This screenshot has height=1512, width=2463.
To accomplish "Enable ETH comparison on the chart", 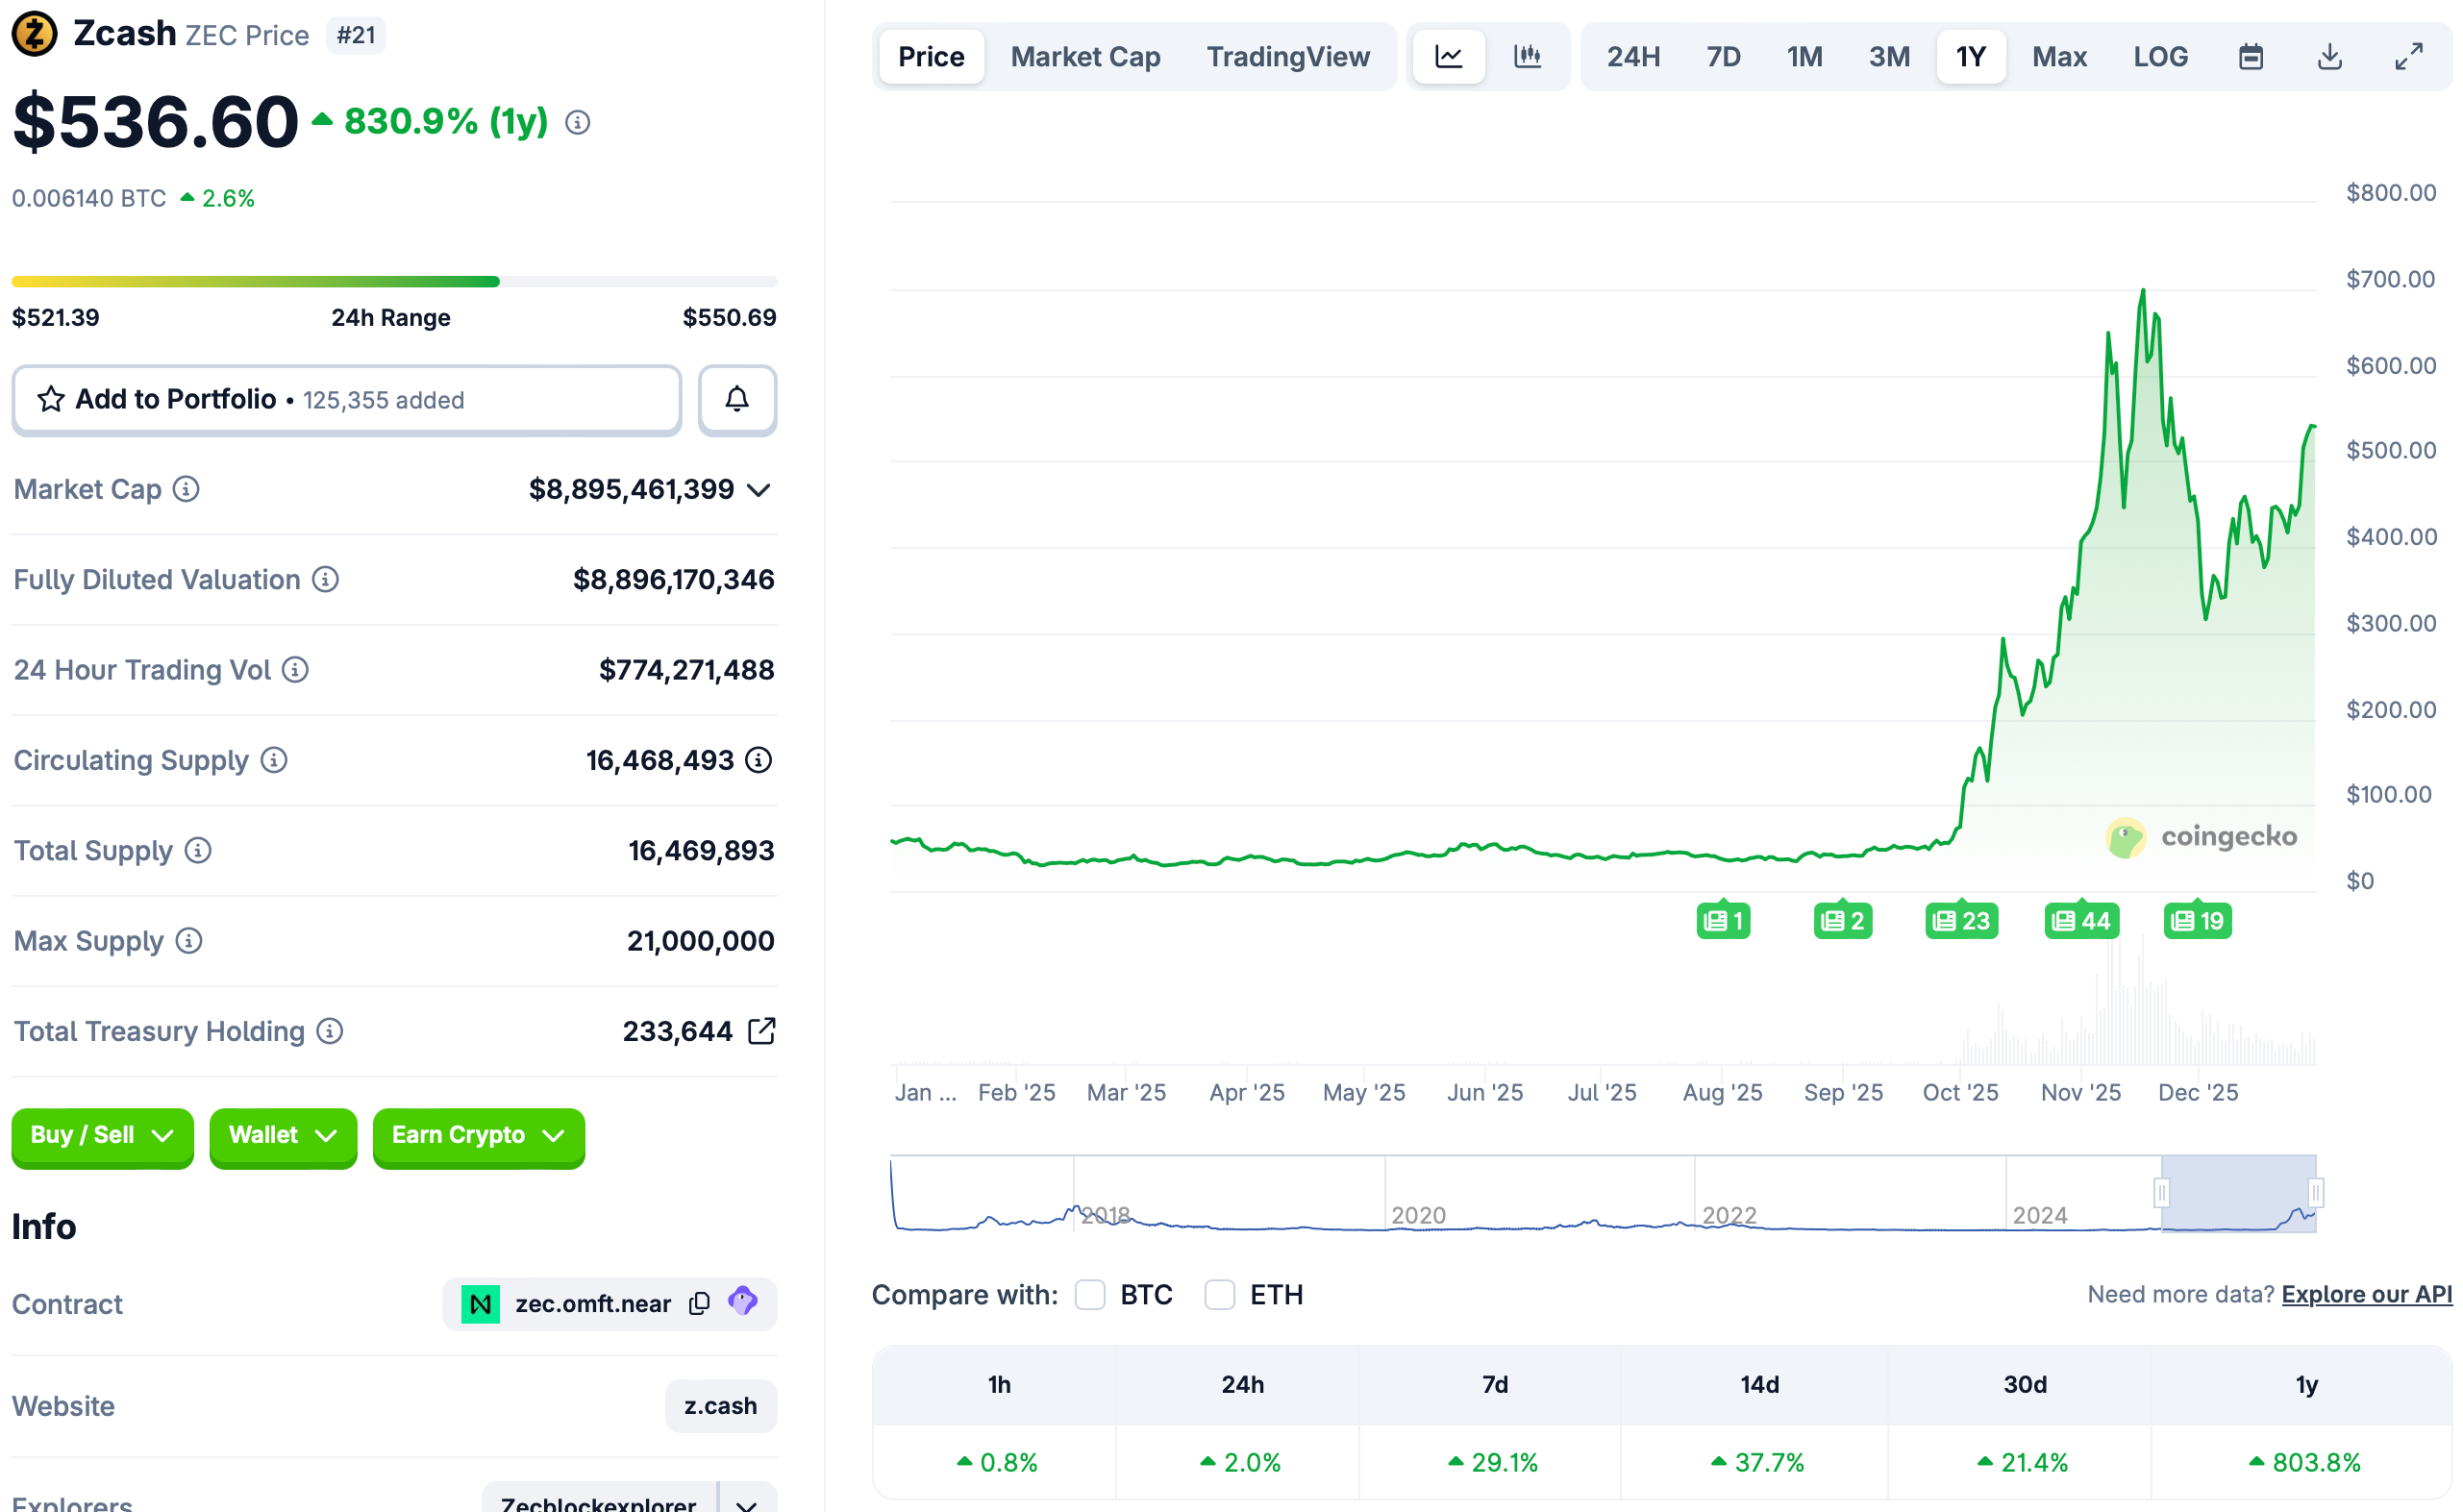I will click(1220, 1294).
